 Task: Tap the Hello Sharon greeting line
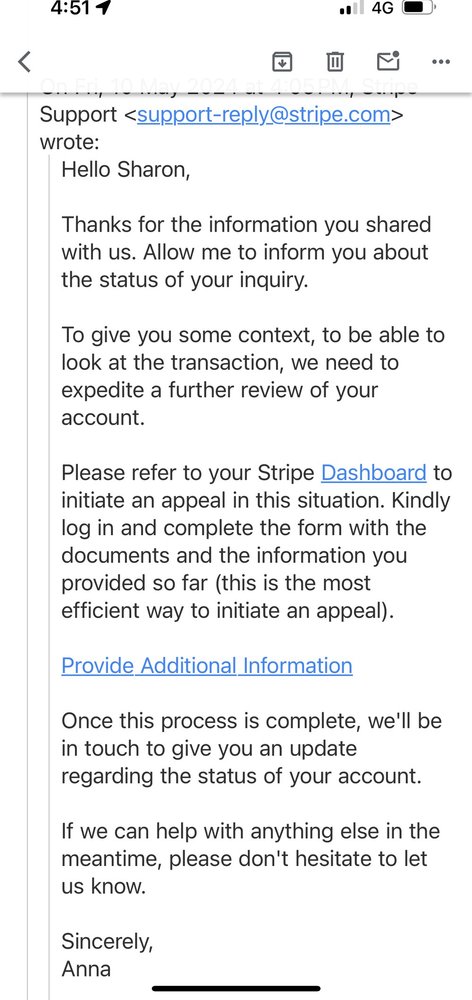[126, 170]
